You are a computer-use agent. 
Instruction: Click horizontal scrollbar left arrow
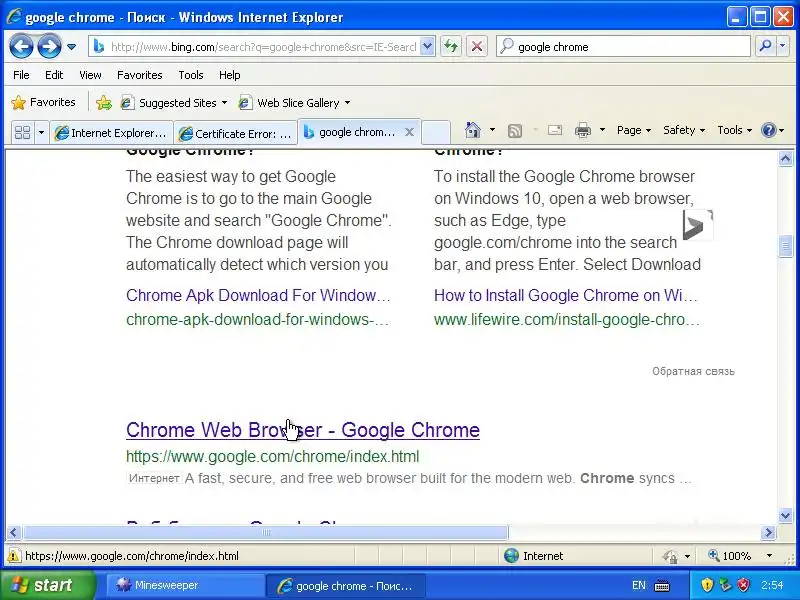point(13,533)
